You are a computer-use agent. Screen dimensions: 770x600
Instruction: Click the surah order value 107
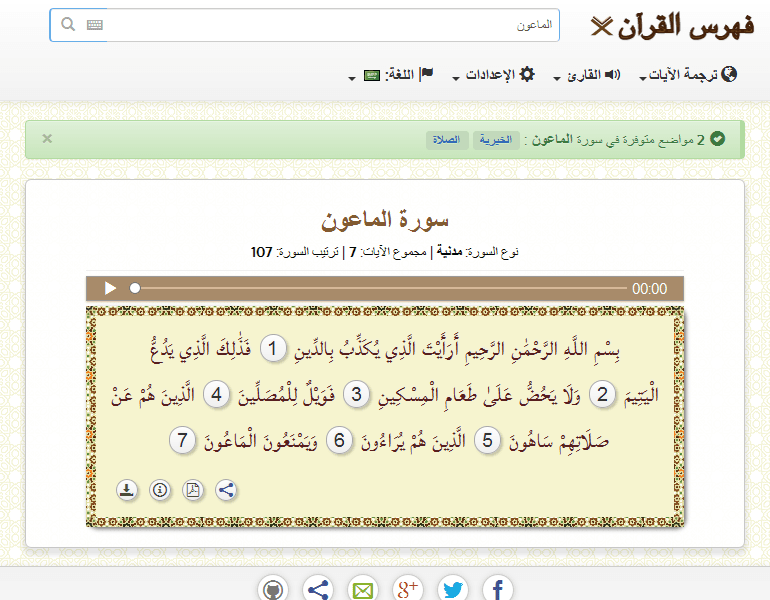(261, 252)
